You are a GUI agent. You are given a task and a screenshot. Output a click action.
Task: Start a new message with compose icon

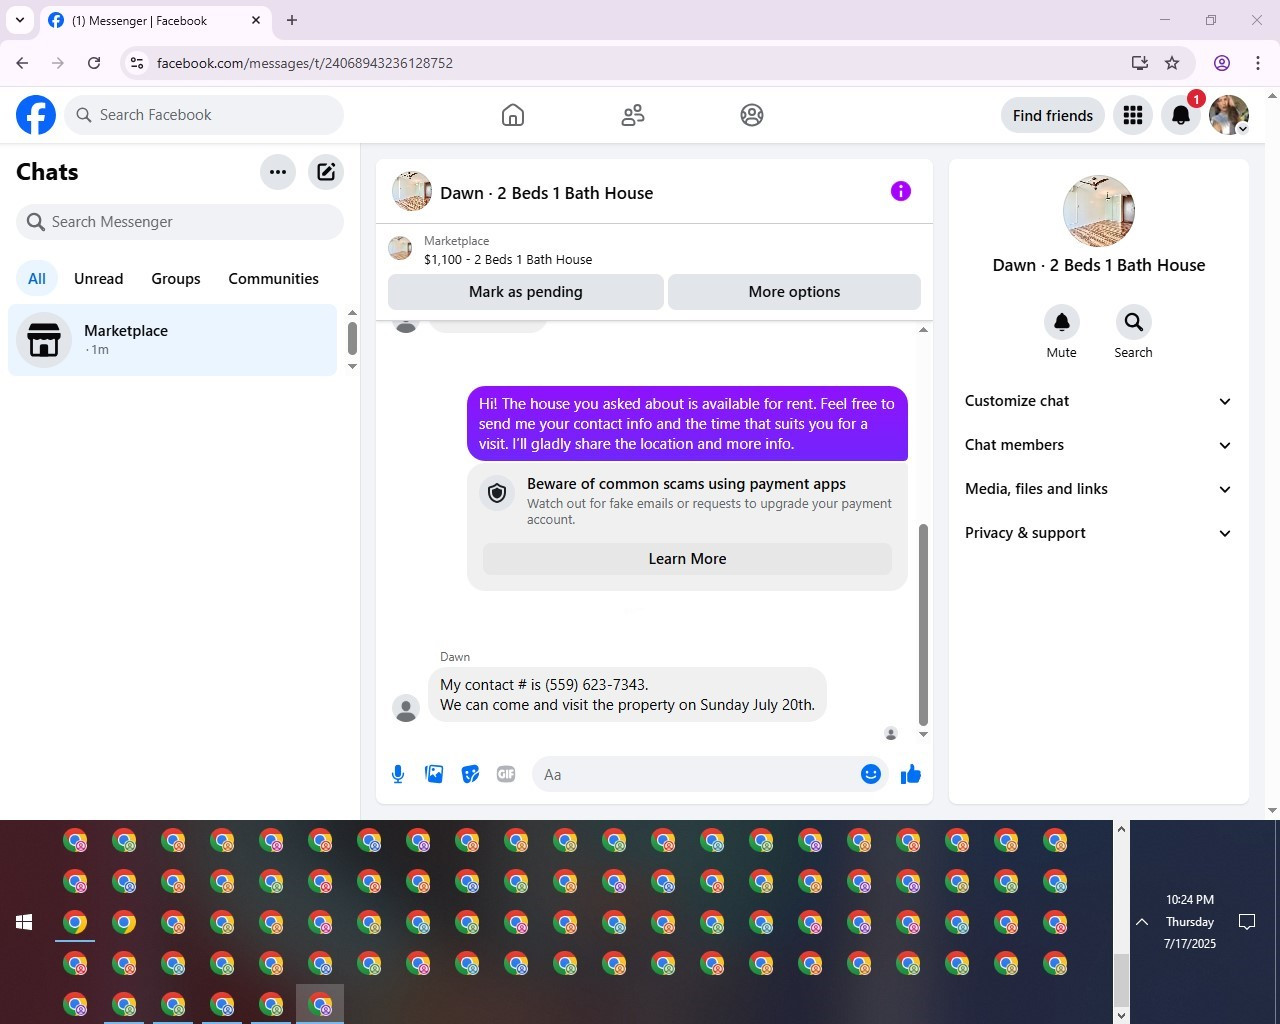coord(326,172)
